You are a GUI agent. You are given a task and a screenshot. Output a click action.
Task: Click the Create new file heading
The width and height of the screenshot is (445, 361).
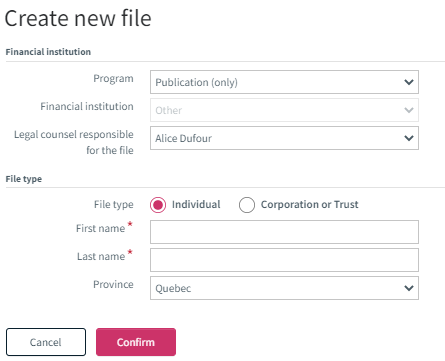78,18
